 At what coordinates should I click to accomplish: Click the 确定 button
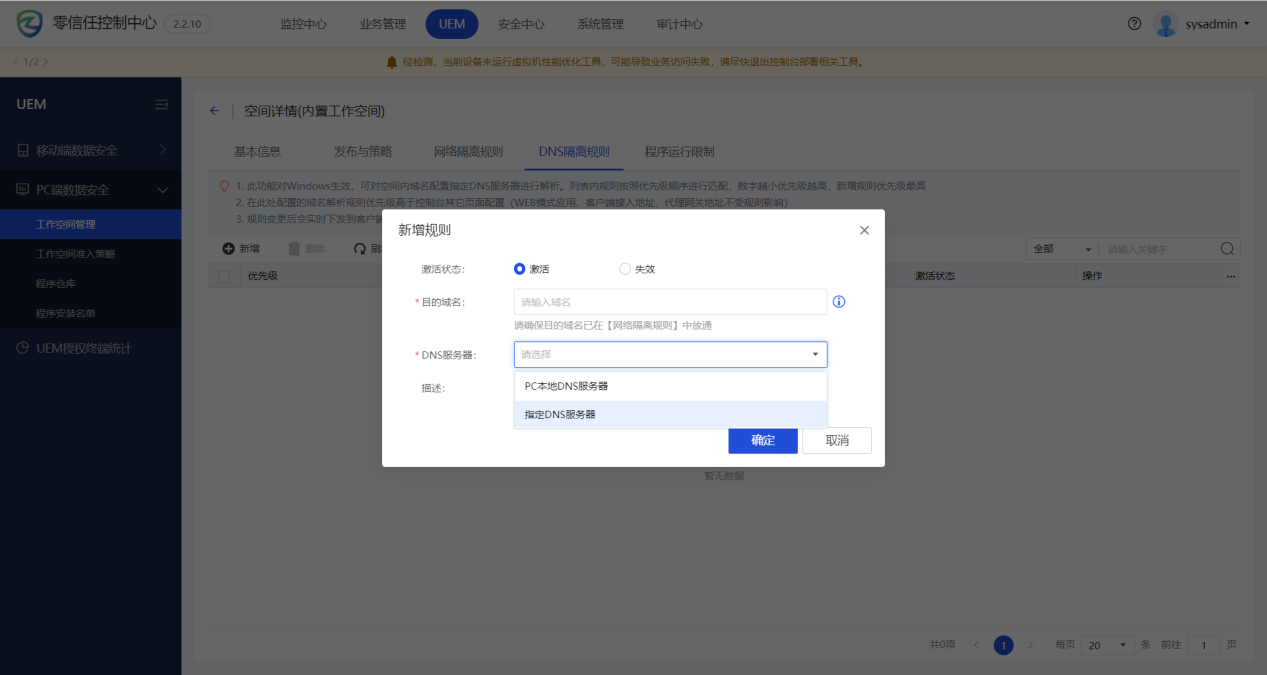(x=762, y=440)
